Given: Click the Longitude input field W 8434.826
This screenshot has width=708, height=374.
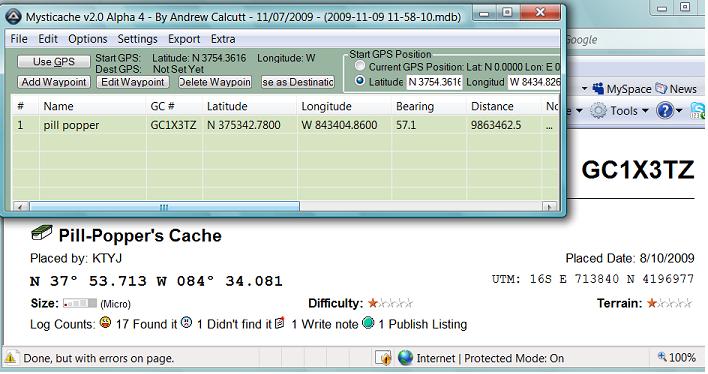Looking at the screenshot, I should [534, 82].
